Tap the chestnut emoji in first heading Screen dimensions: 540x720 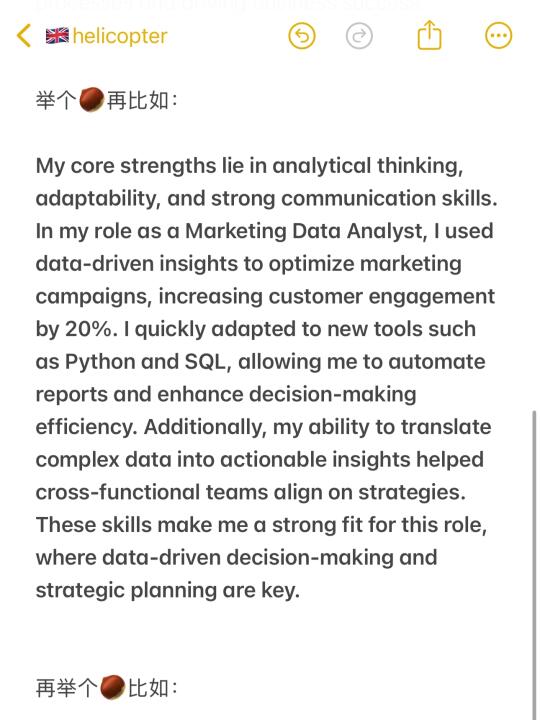tap(91, 100)
